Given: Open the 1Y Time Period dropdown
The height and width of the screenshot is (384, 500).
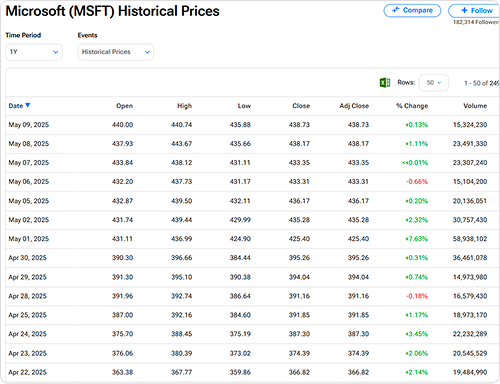Looking at the screenshot, I should (x=34, y=52).
